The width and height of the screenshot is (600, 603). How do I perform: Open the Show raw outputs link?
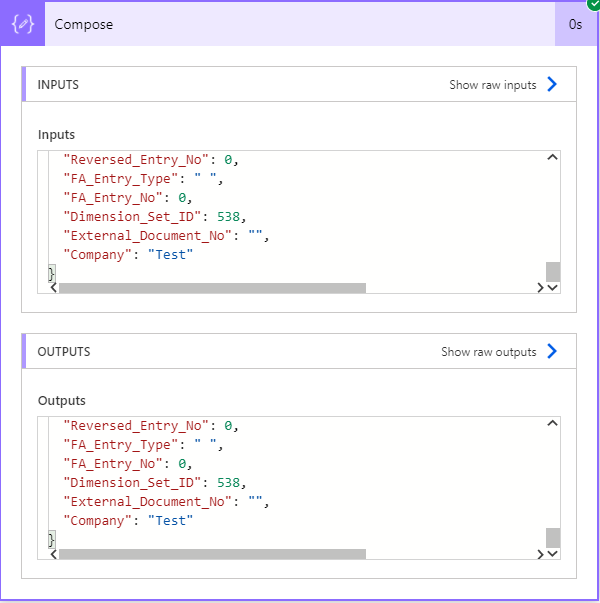click(x=488, y=352)
